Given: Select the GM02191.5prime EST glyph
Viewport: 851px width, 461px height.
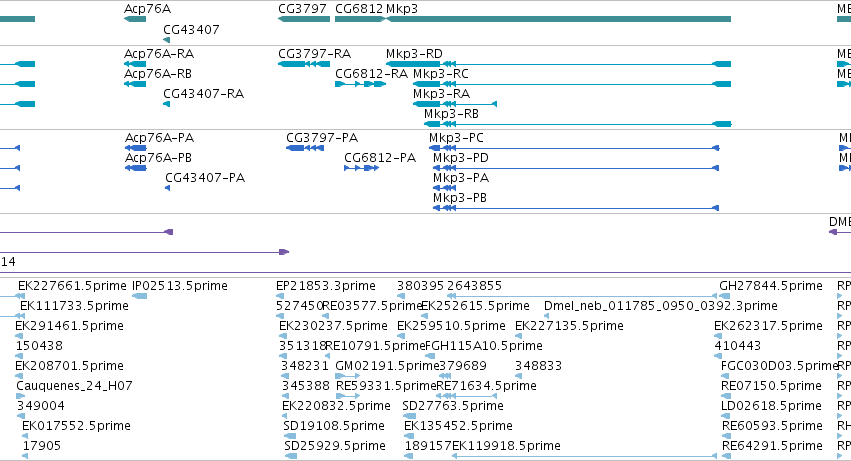Looking at the screenshot, I should [x=347, y=376].
